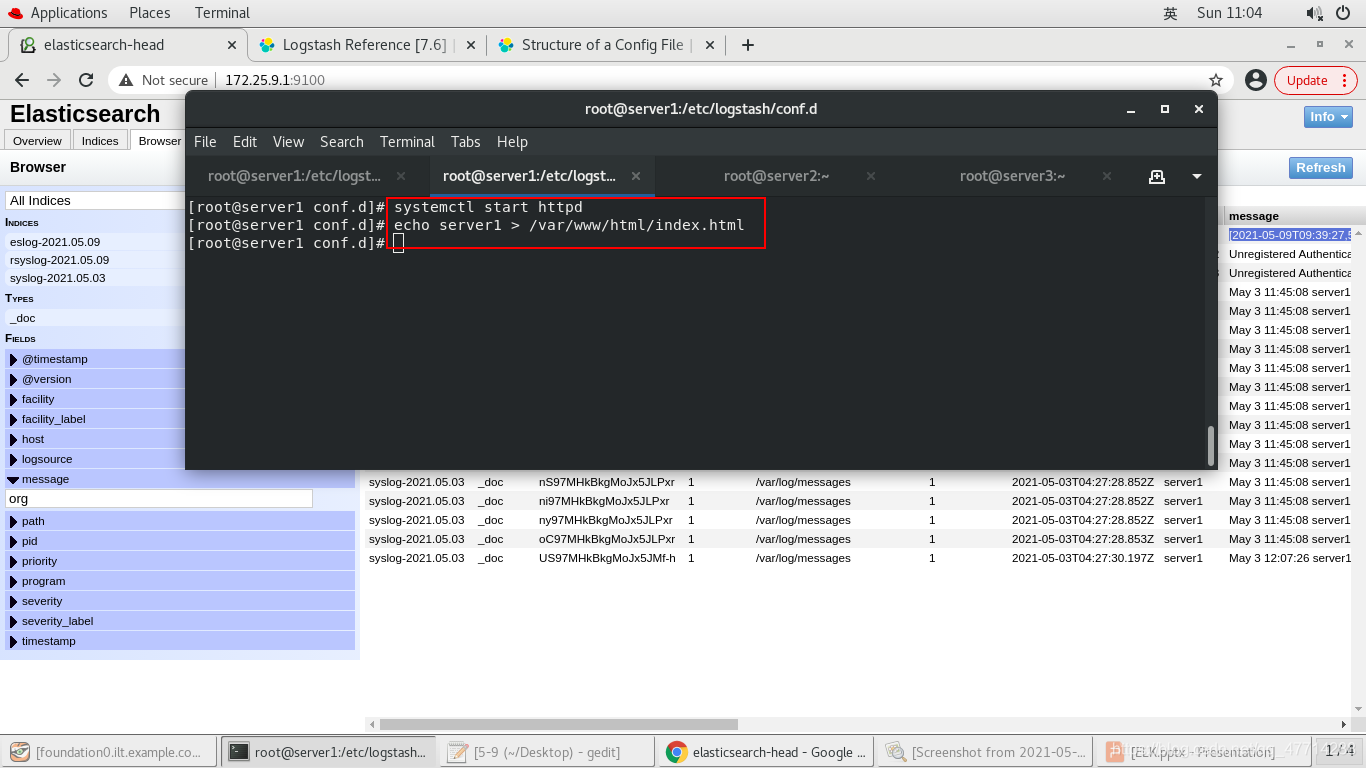This screenshot has width=1366, height=768.
Task: Click the terminal vertical scrollbar
Action: click(1211, 445)
